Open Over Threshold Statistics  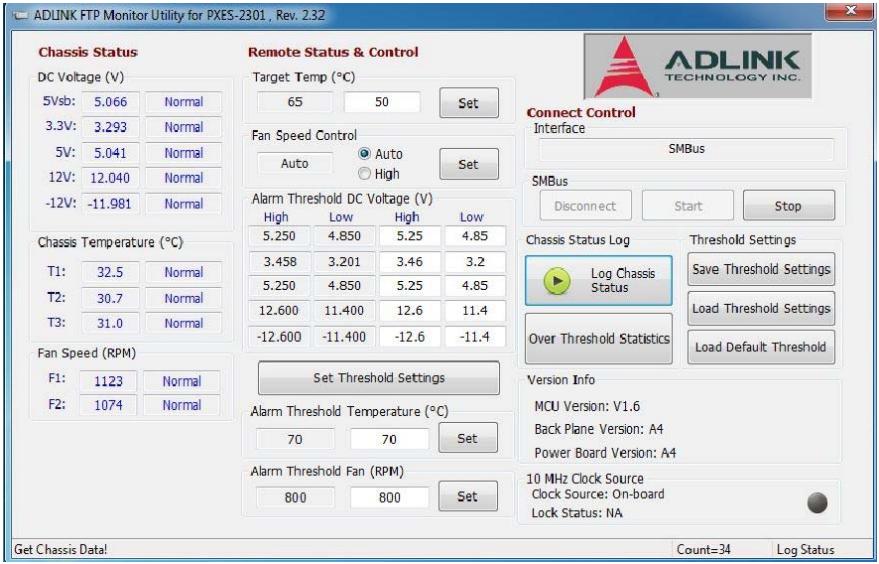[x=599, y=339]
